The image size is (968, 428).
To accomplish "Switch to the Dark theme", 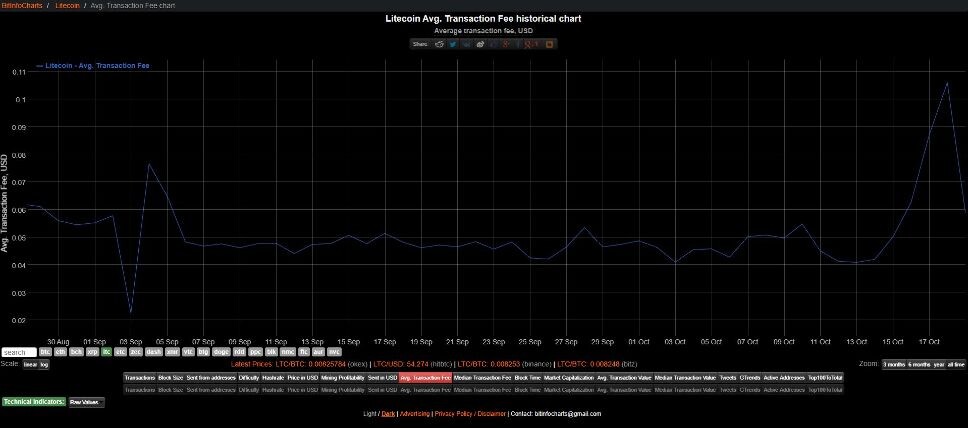I will (x=388, y=414).
